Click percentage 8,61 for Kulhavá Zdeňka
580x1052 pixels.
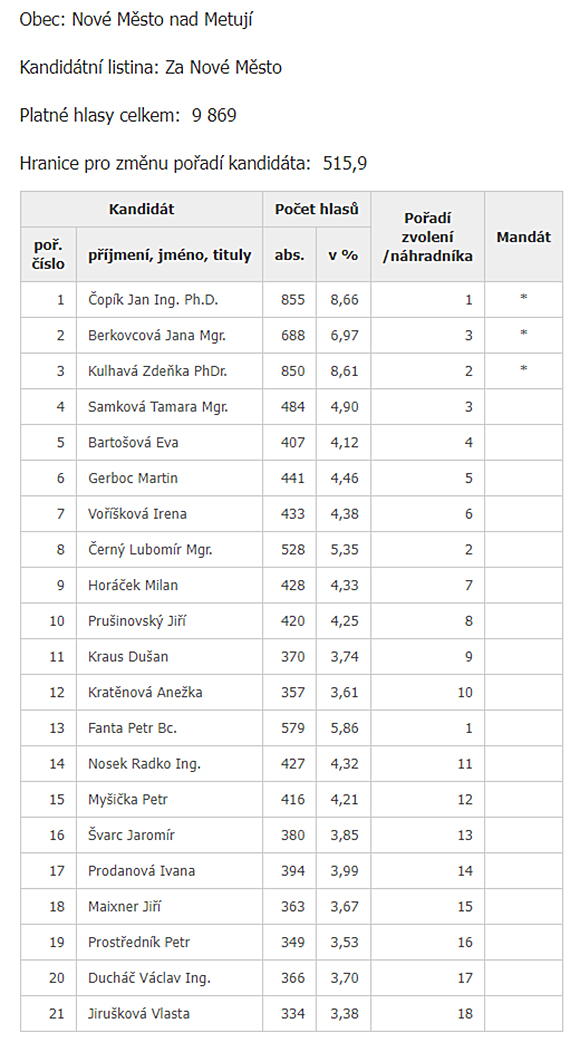click(344, 371)
